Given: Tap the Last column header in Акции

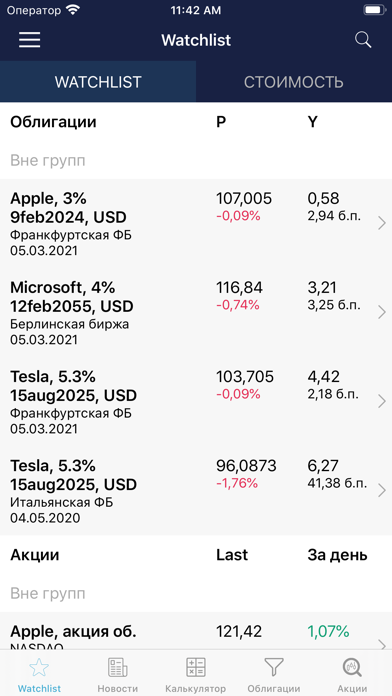Looking at the screenshot, I should tap(232, 555).
